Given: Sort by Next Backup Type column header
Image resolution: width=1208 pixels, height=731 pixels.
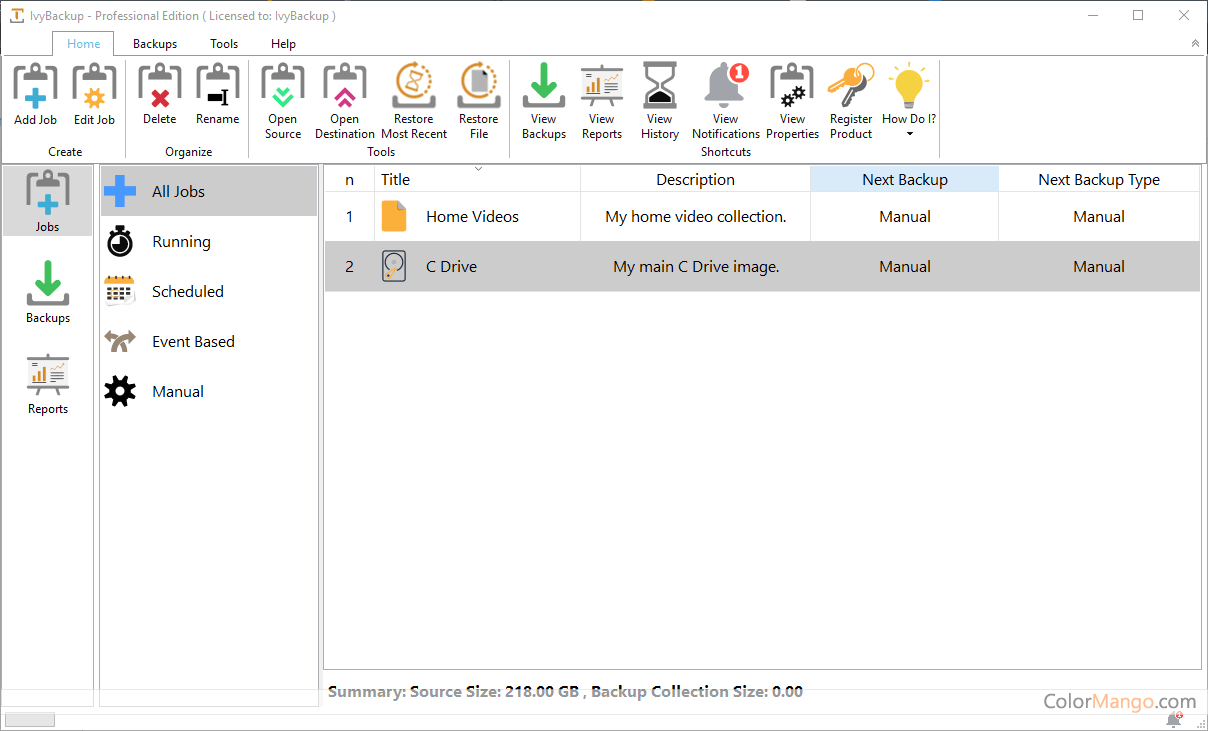Looking at the screenshot, I should coord(1099,180).
